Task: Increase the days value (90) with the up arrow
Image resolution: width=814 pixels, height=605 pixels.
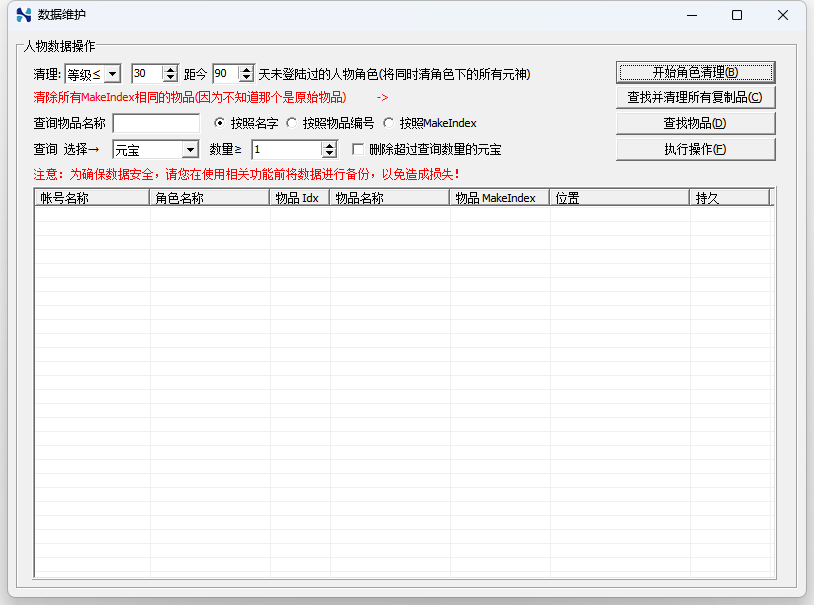Action: tap(246, 70)
